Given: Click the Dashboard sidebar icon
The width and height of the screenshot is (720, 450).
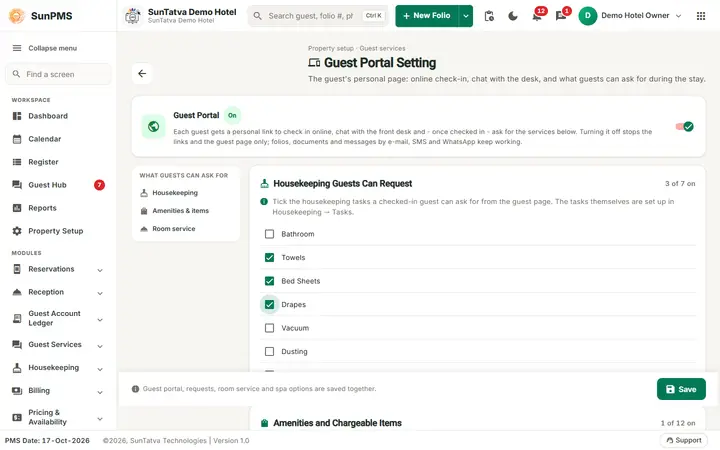Looking at the screenshot, I should [x=17, y=116].
